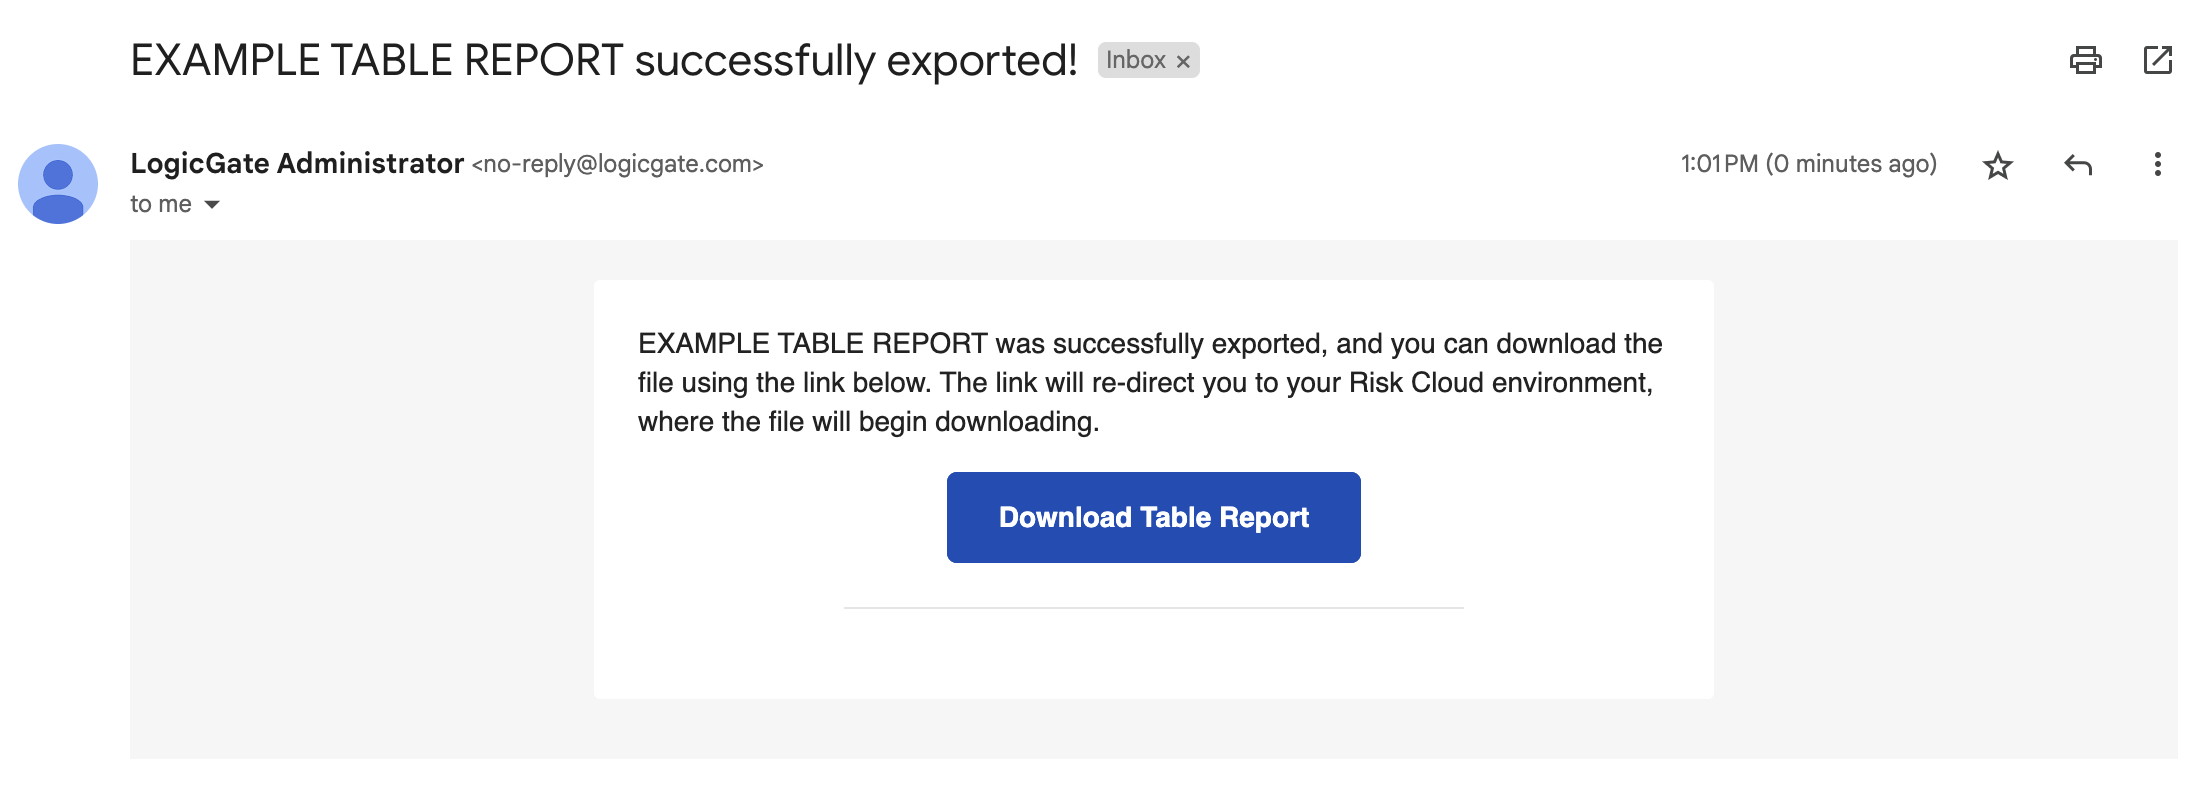The image size is (2202, 792).
Task: Expand the "to me" recipient details
Action: pyautogui.click(x=212, y=204)
